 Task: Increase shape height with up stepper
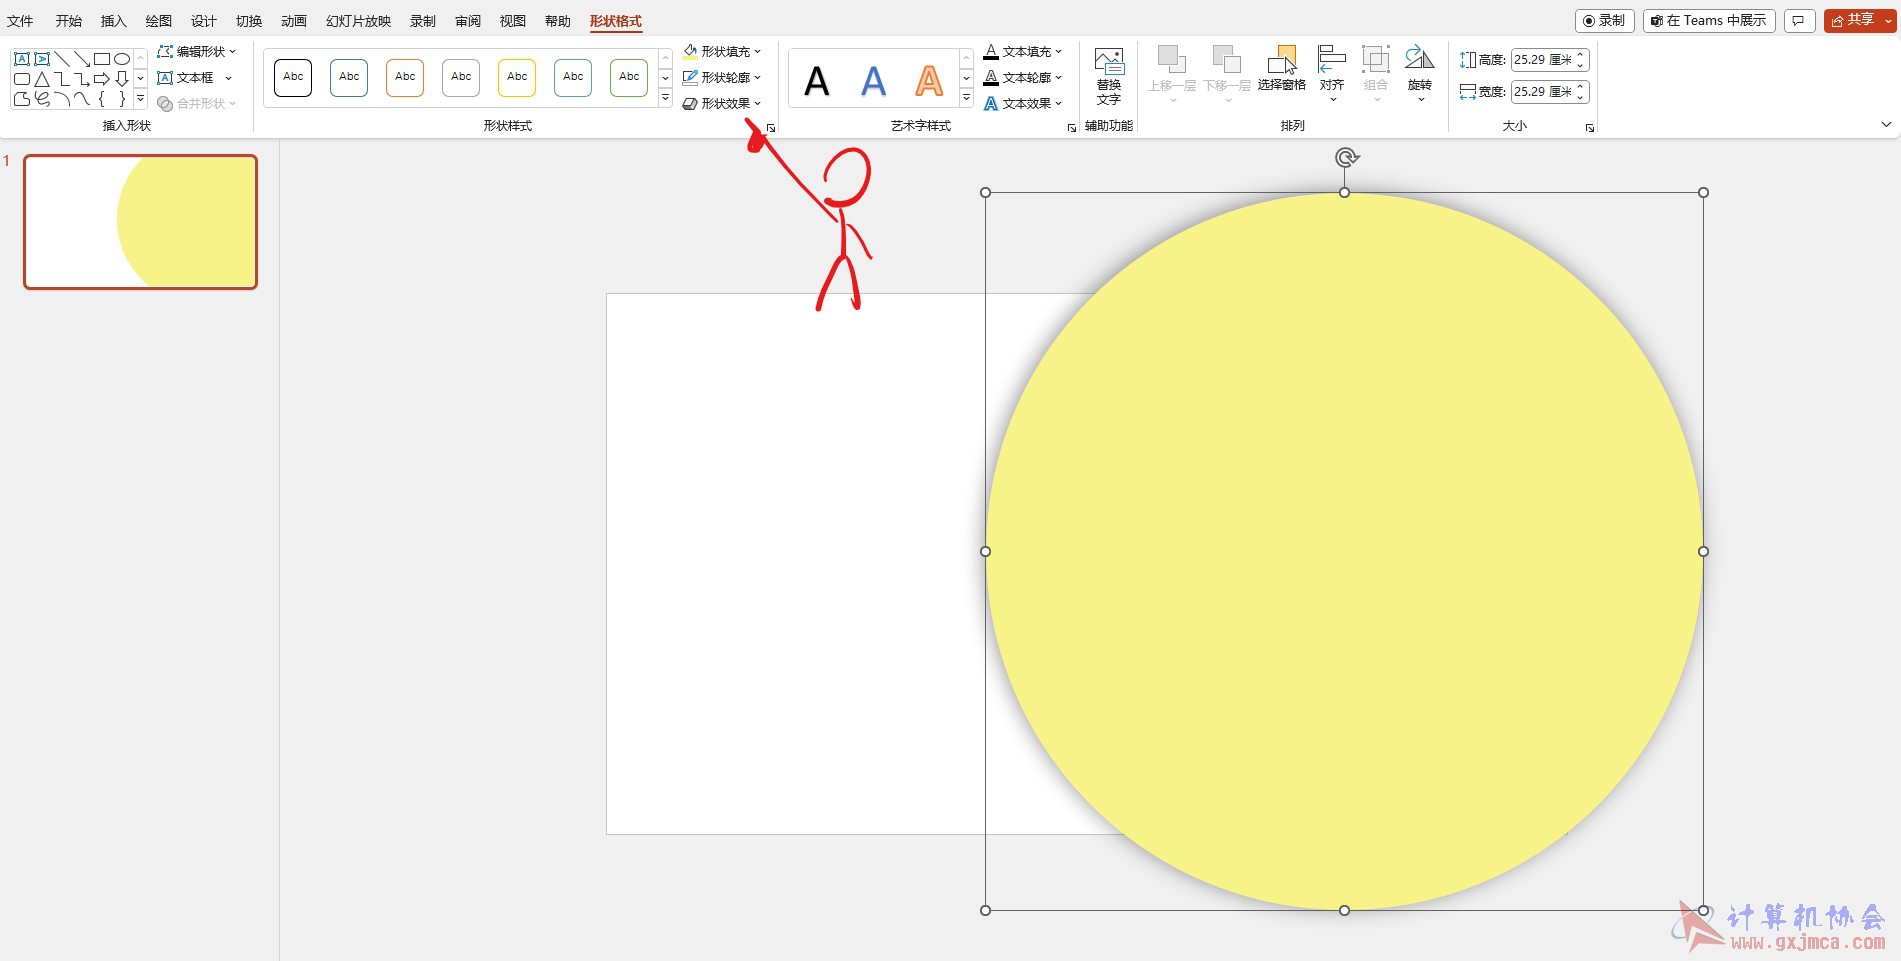pyautogui.click(x=1581, y=55)
